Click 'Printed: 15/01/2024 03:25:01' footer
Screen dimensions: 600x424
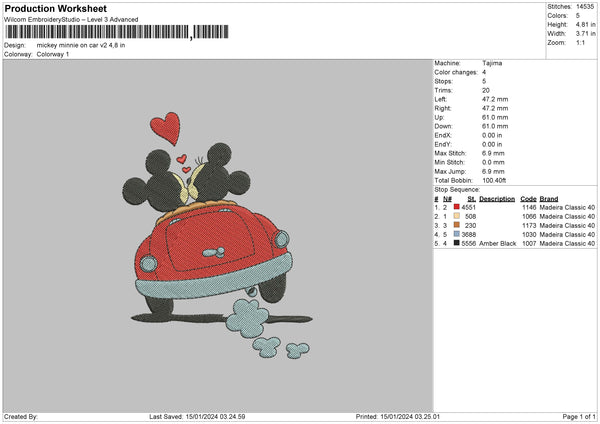point(398,417)
